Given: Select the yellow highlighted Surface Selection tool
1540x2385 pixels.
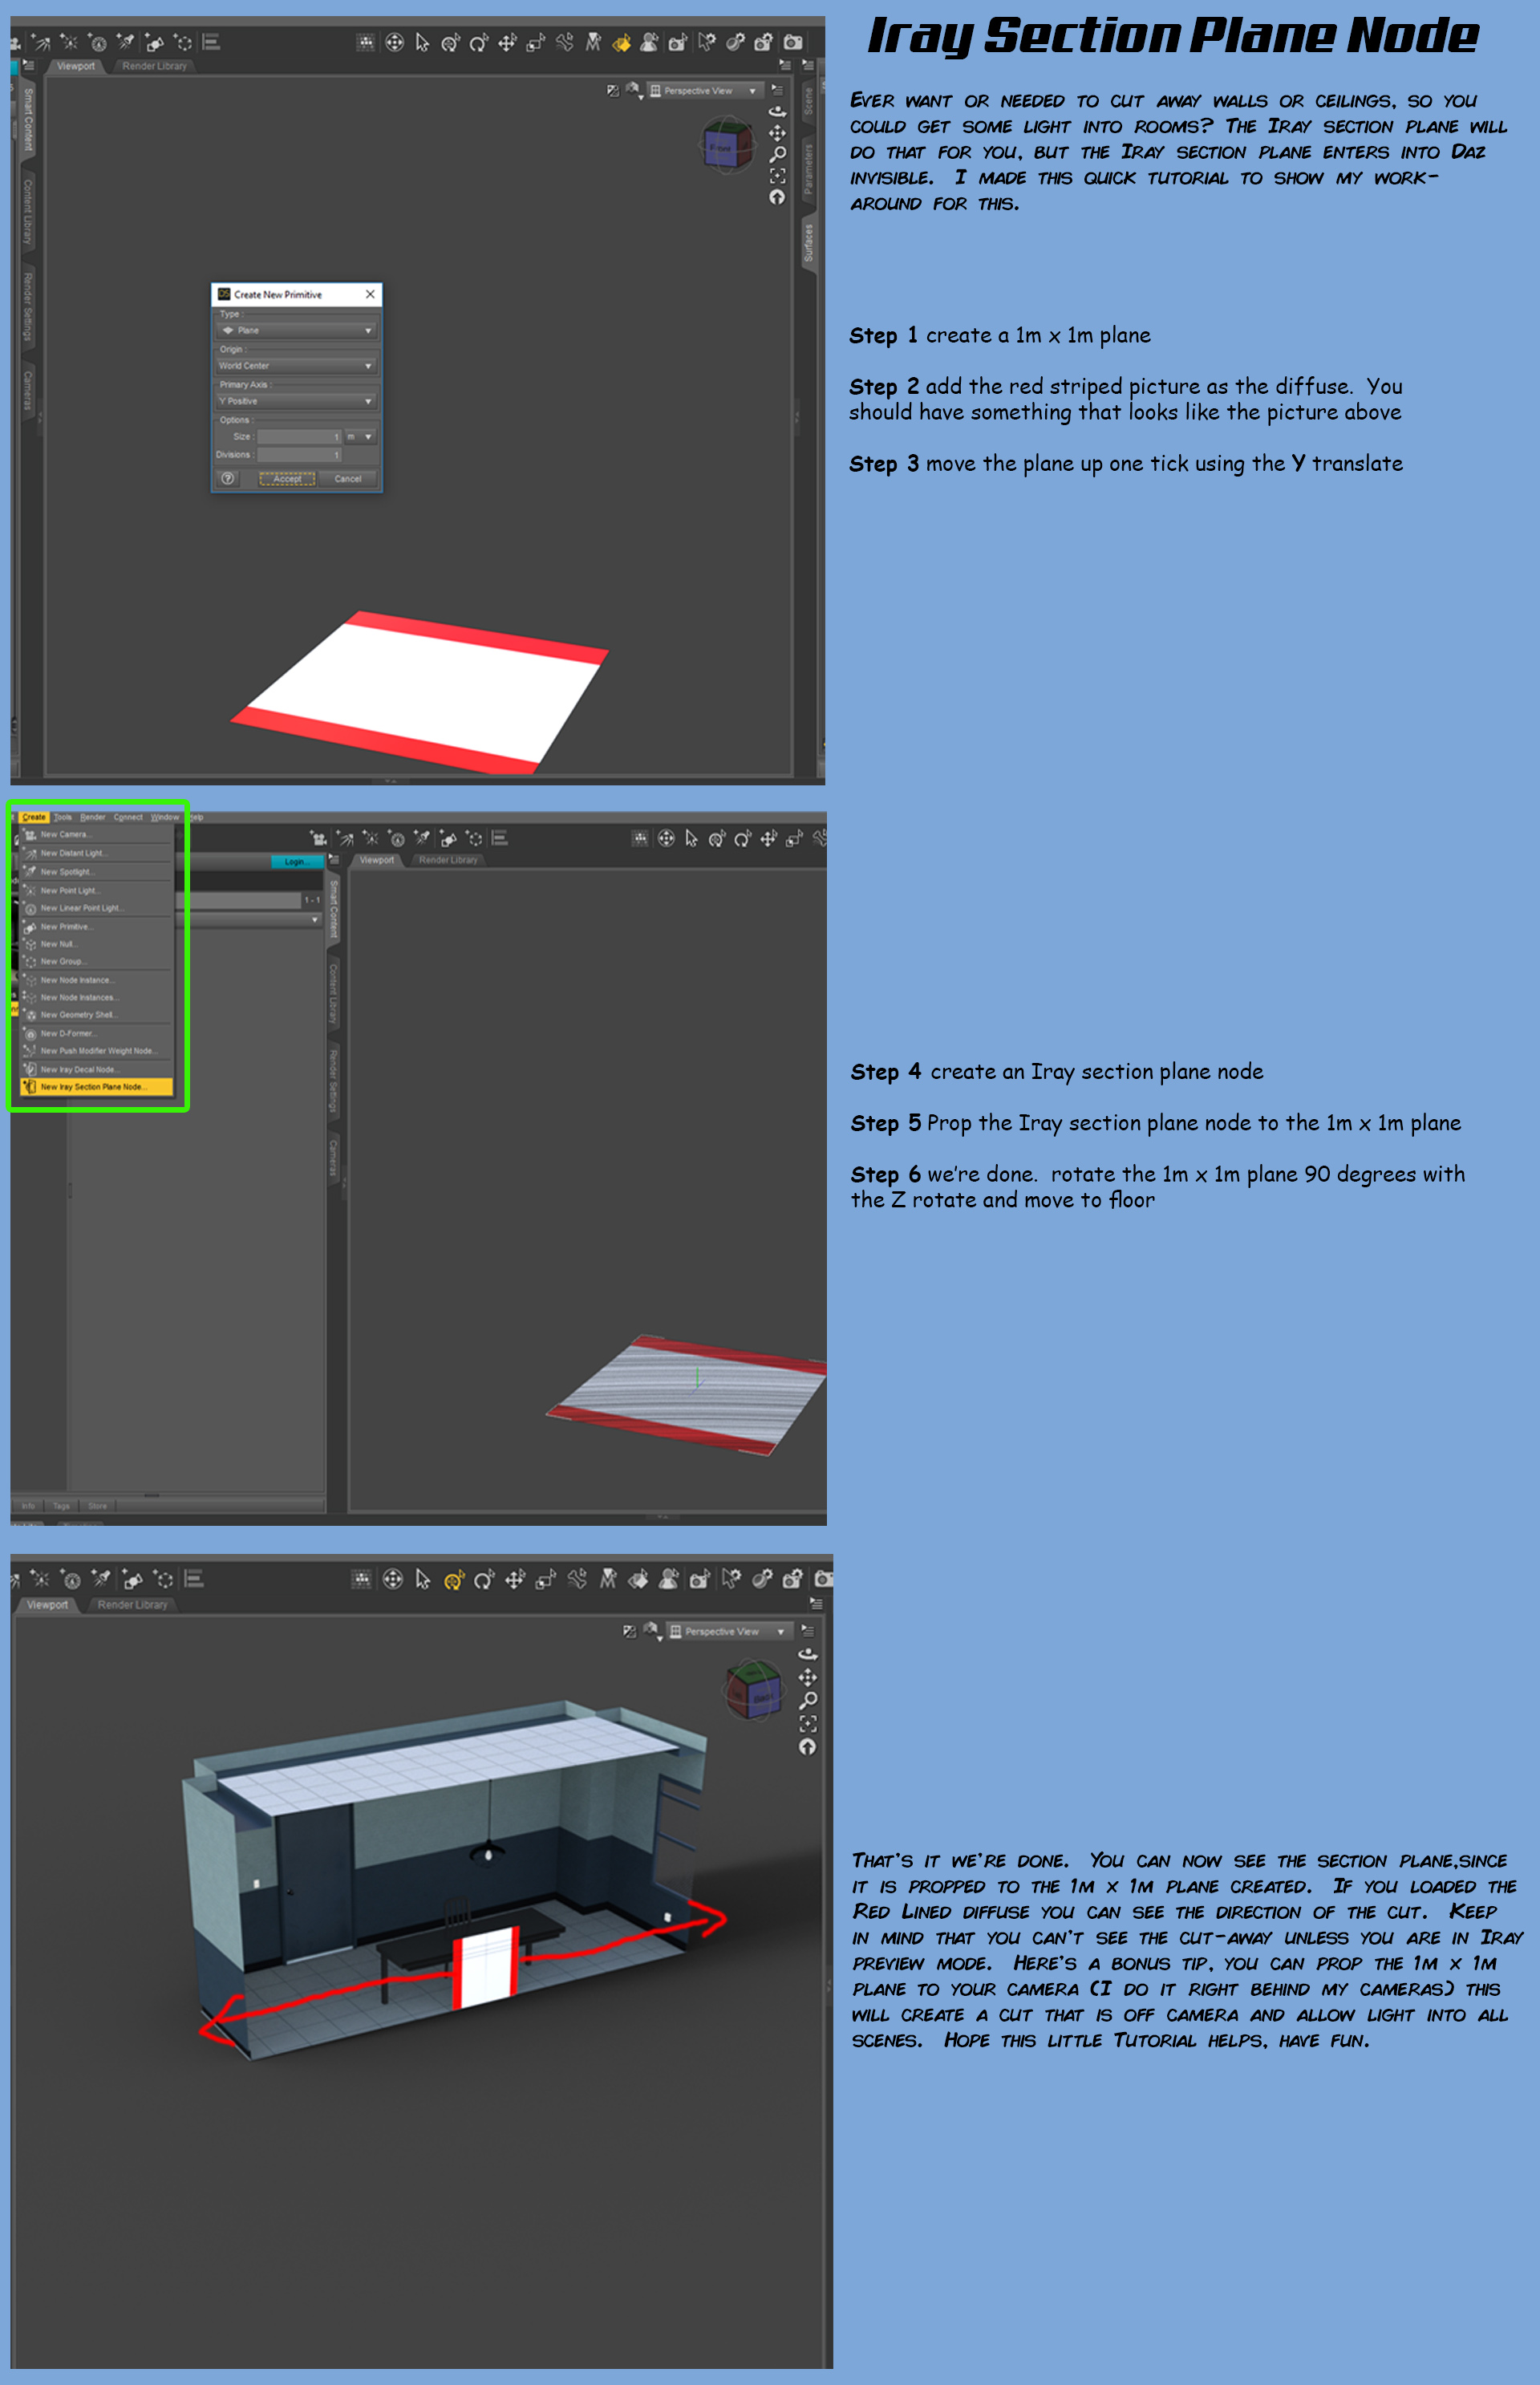Looking at the screenshot, I should 622,43.
